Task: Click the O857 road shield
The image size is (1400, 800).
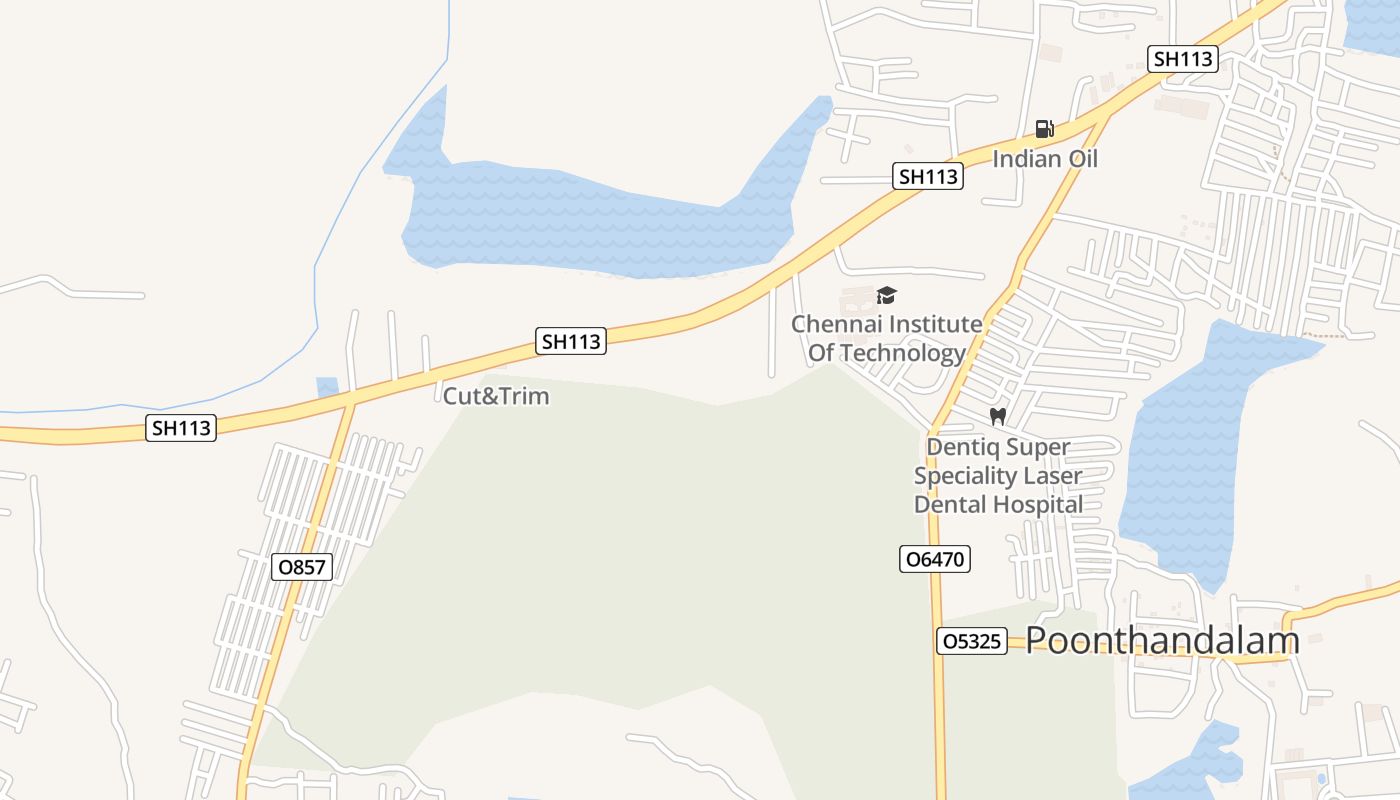Action: tap(301, 567)
